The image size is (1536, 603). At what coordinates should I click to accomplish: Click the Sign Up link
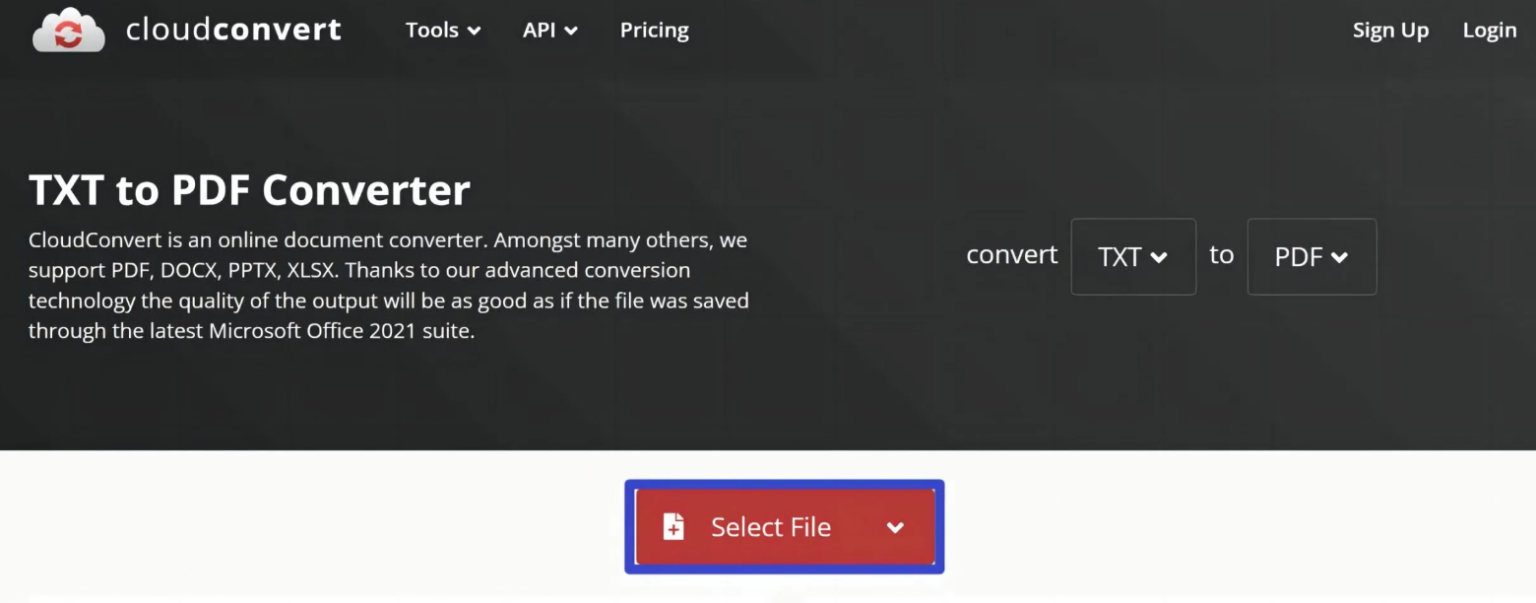(1390, 30)
